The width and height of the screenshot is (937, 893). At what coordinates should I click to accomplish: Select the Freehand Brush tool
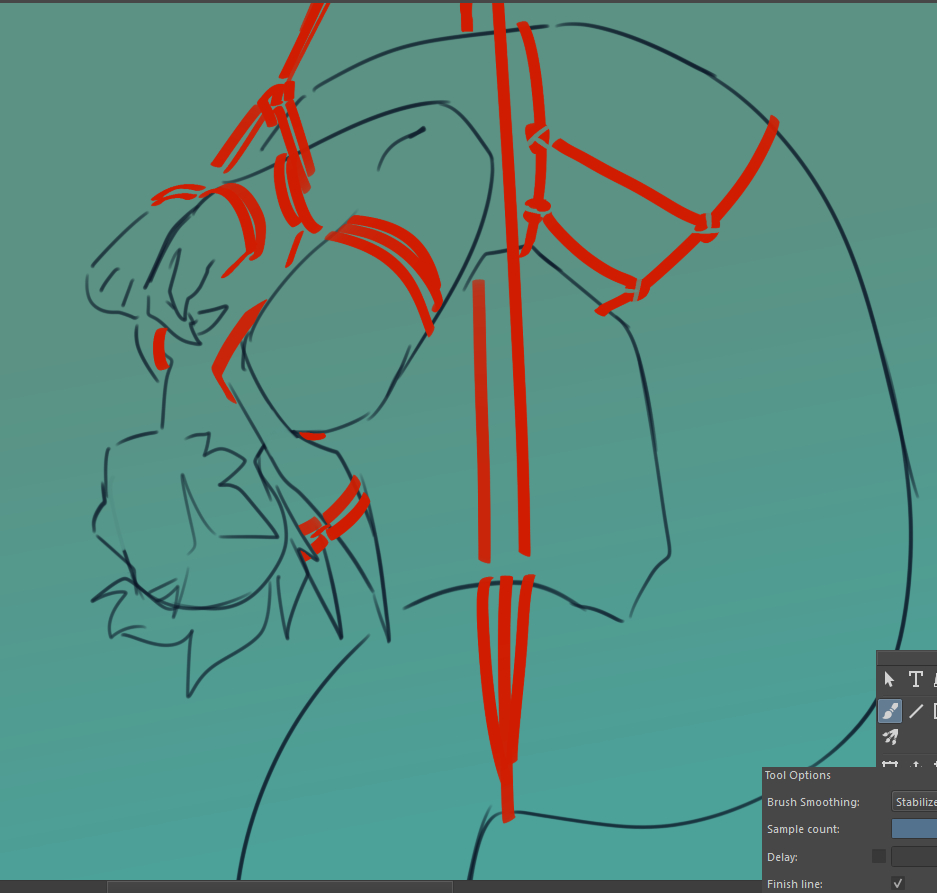[889, 711]
